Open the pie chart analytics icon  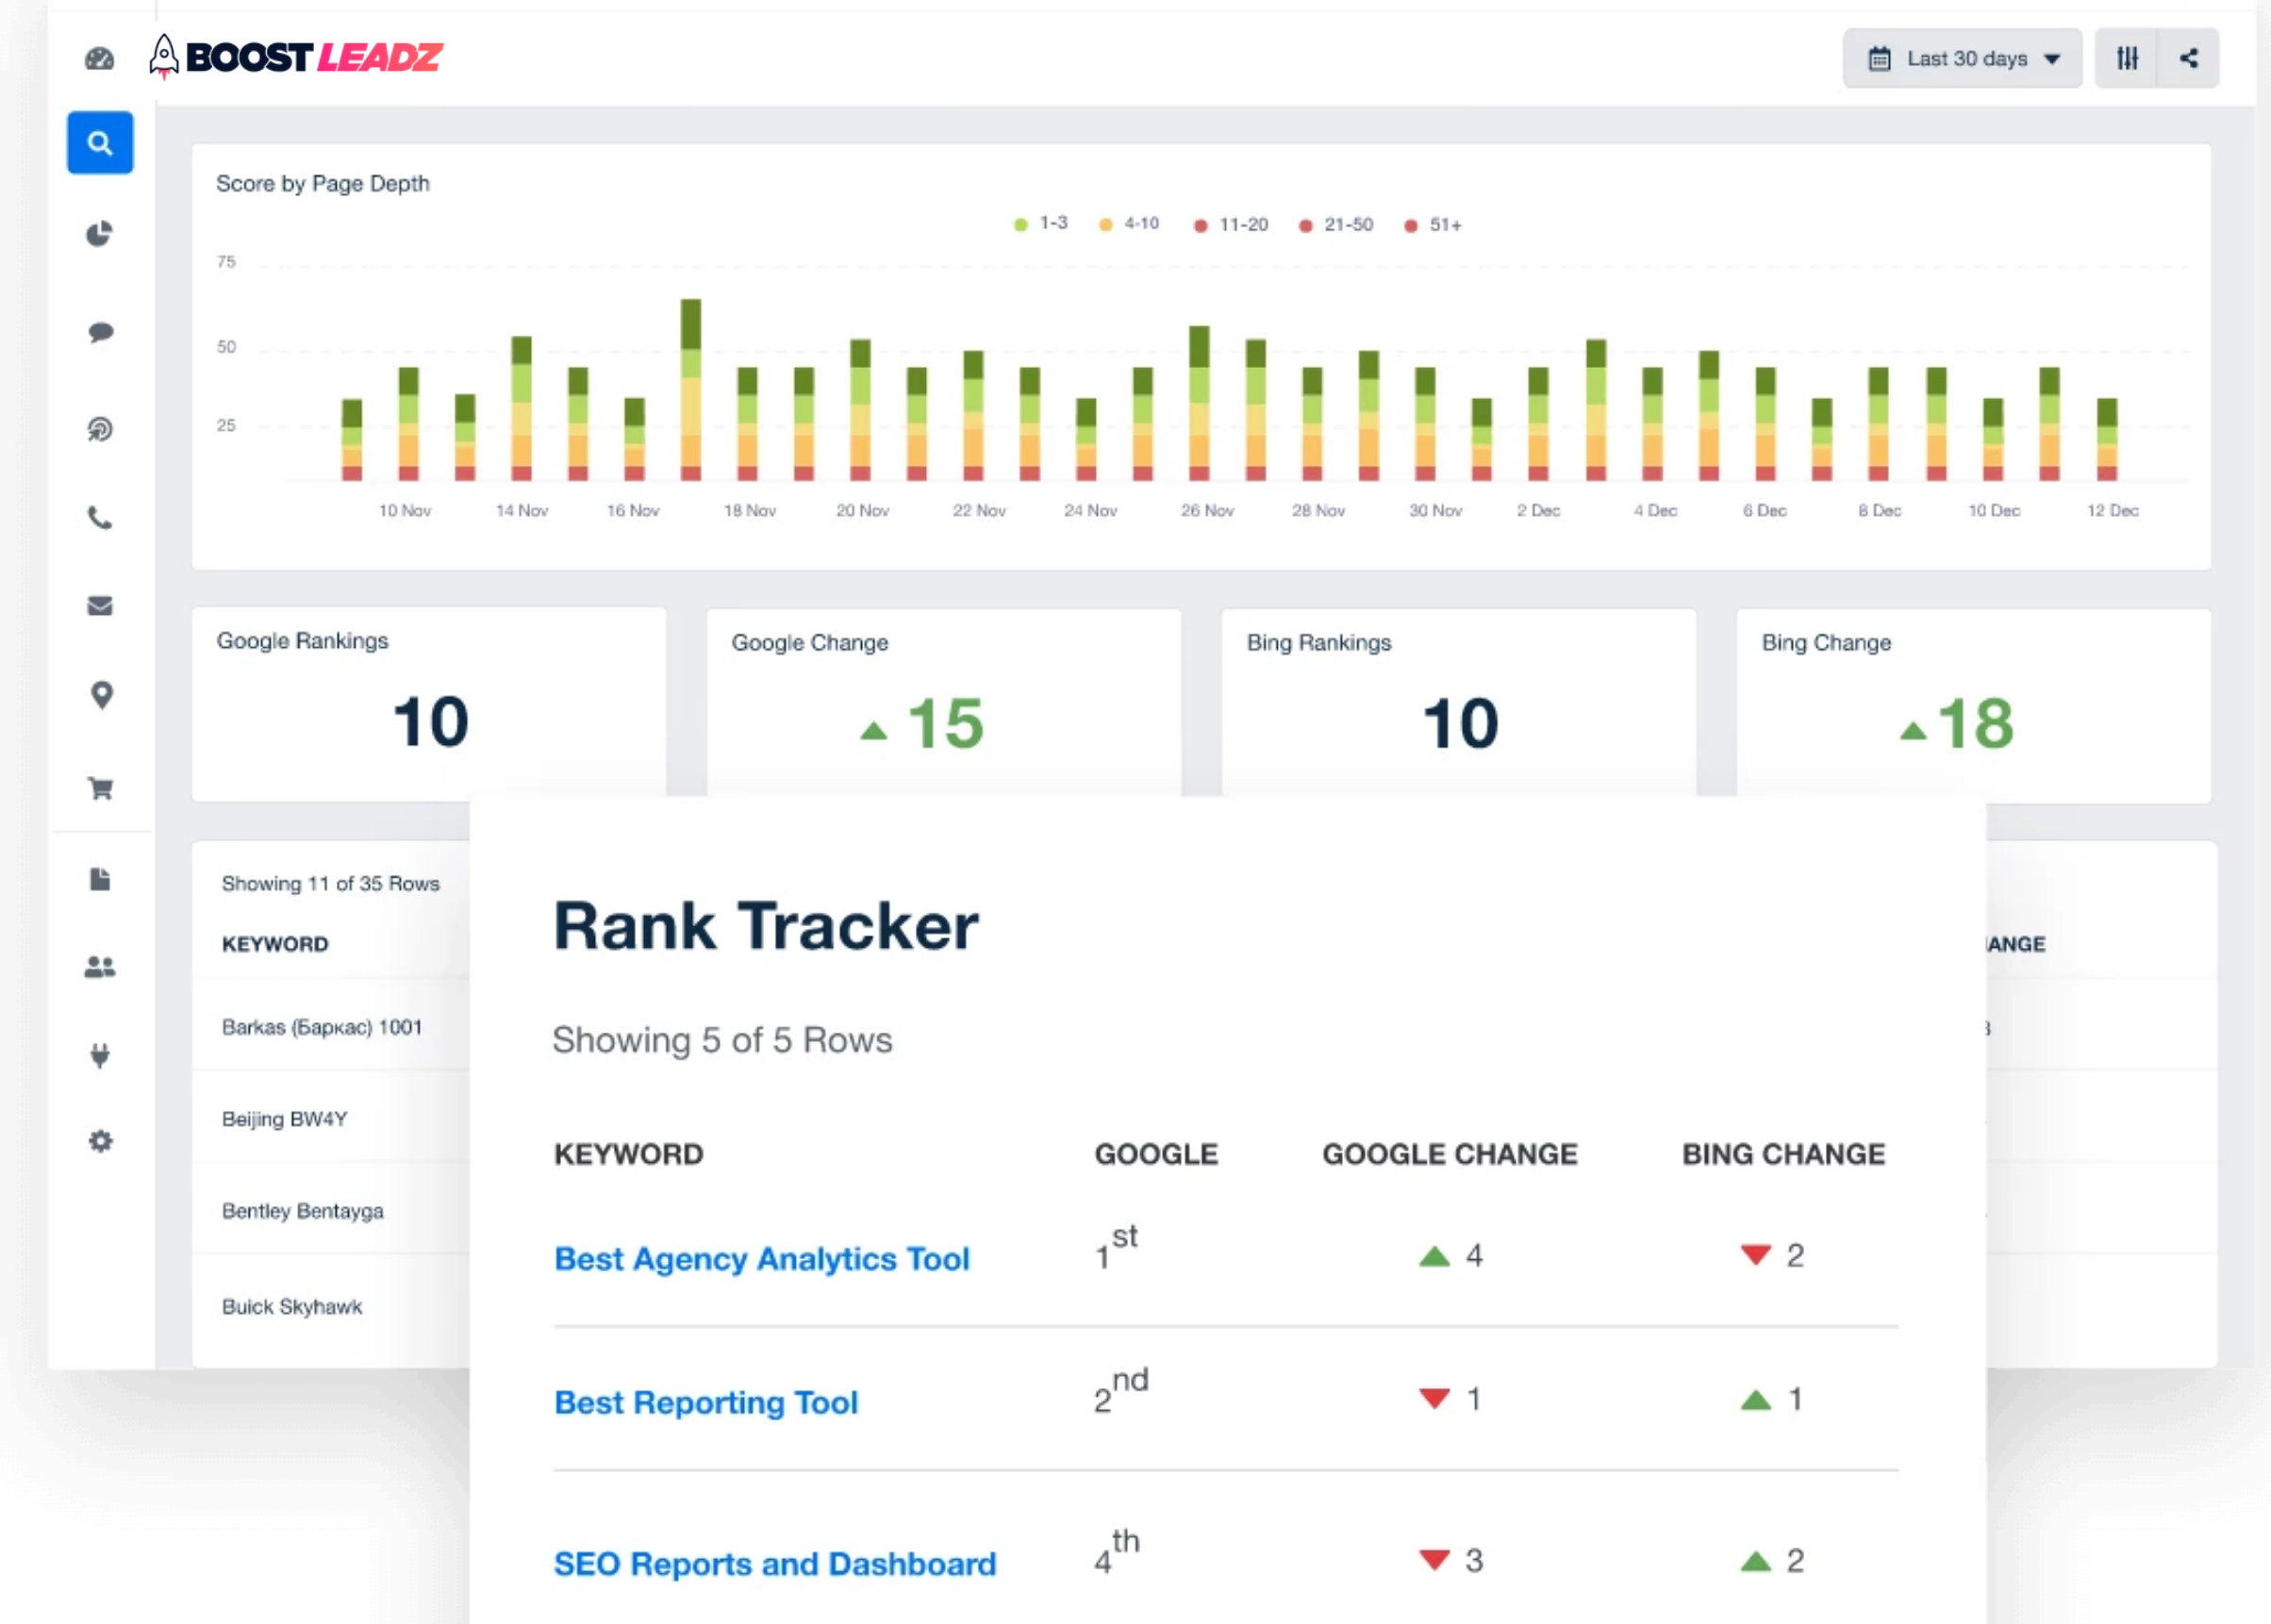point(99,234)
